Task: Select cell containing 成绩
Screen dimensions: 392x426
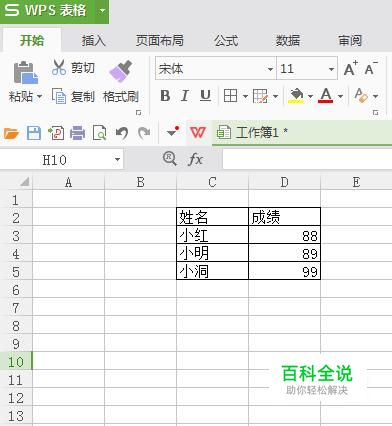Action: pos(284,217)
